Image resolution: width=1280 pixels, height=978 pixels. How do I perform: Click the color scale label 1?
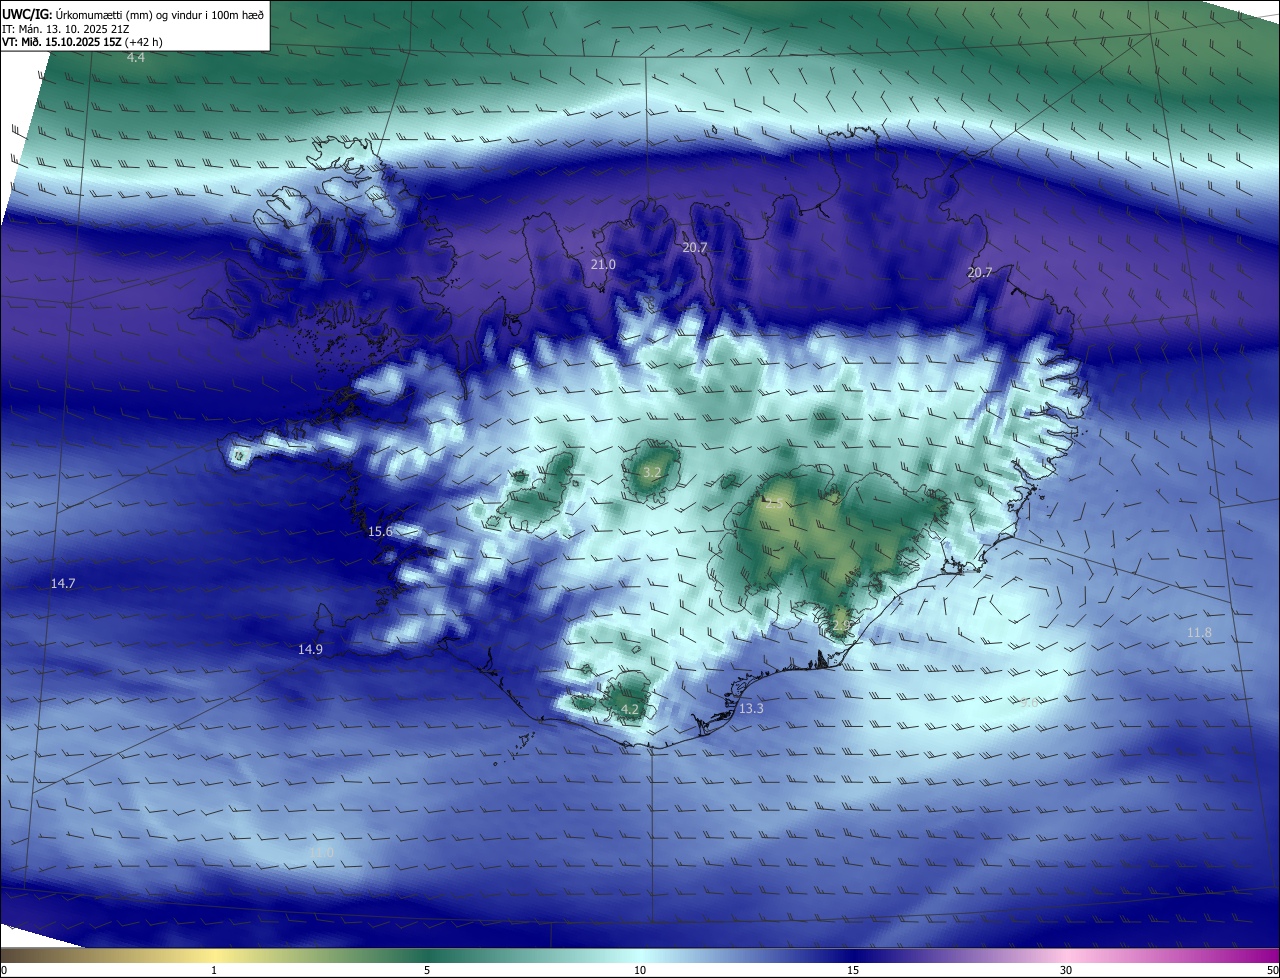(x=214, y=970)
